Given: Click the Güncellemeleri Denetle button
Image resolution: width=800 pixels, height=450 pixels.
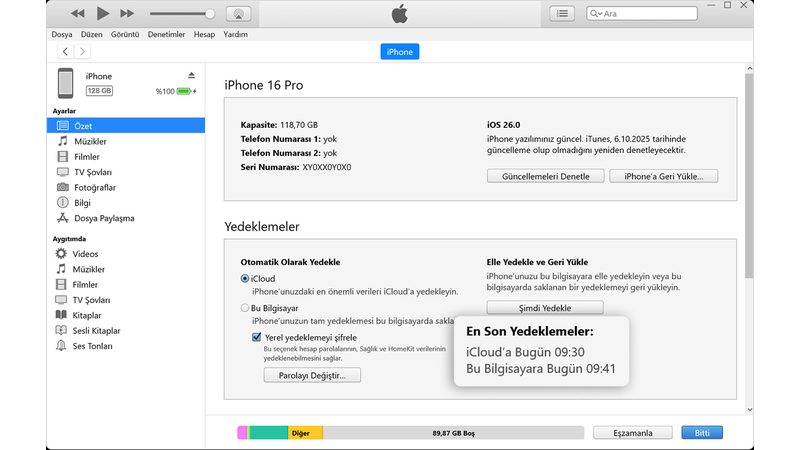Looking at the screenshot, I should pyautogui.click(x=546, y=176).
